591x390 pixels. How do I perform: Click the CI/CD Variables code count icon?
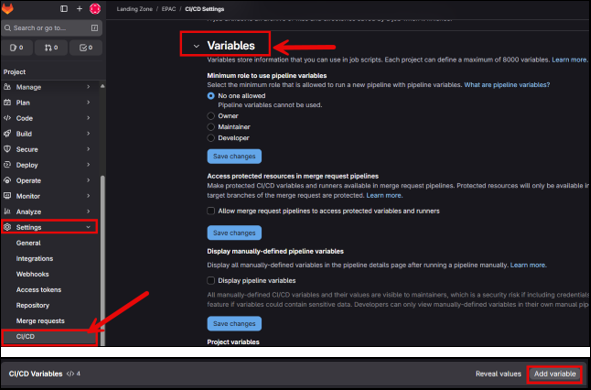pos(70,374)
